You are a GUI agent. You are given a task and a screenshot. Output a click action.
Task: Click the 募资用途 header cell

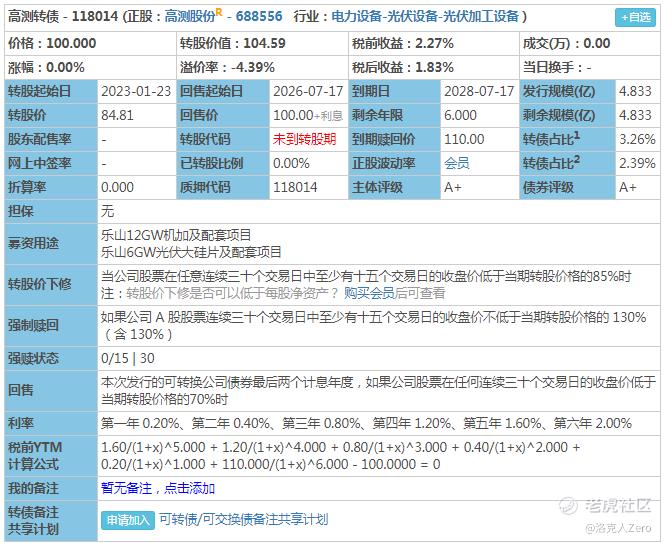pos(51,244)
